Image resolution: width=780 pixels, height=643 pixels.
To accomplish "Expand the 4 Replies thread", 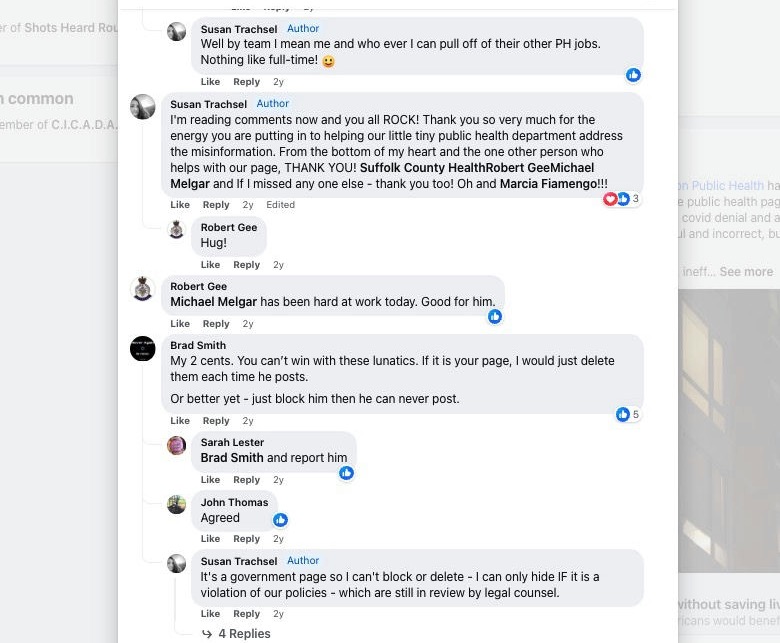I will tap(236, 634).
